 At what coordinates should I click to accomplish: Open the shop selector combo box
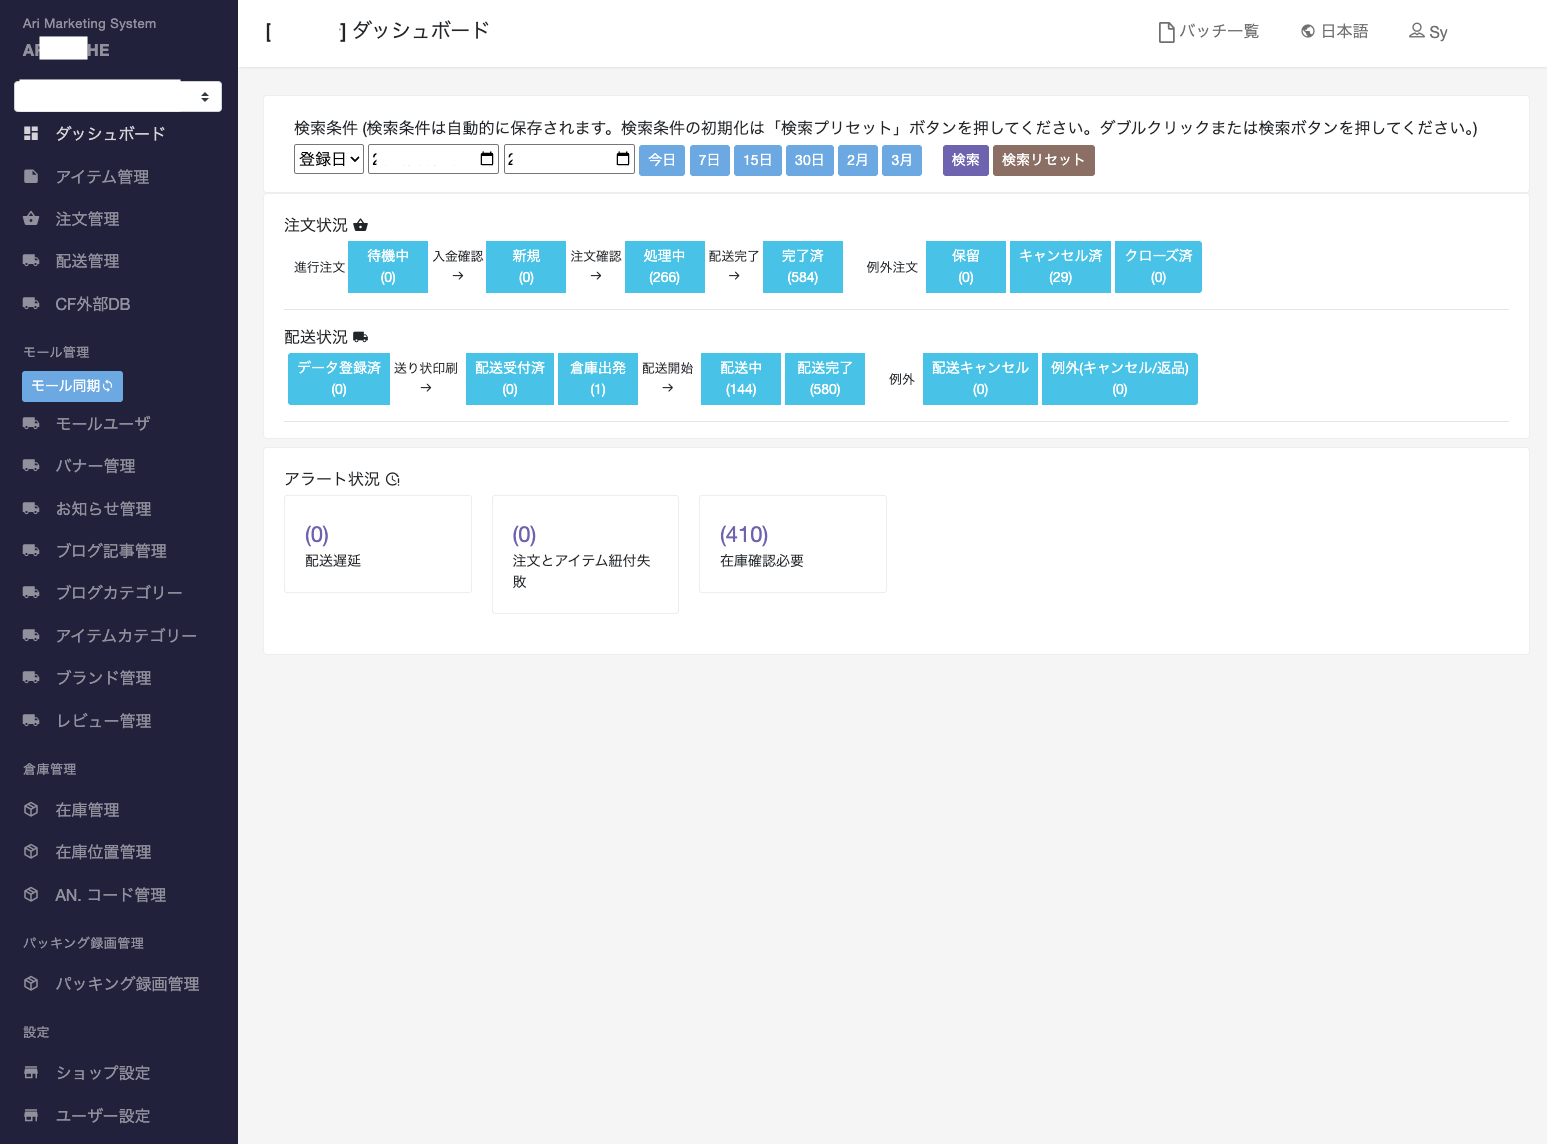pos(117,95)
